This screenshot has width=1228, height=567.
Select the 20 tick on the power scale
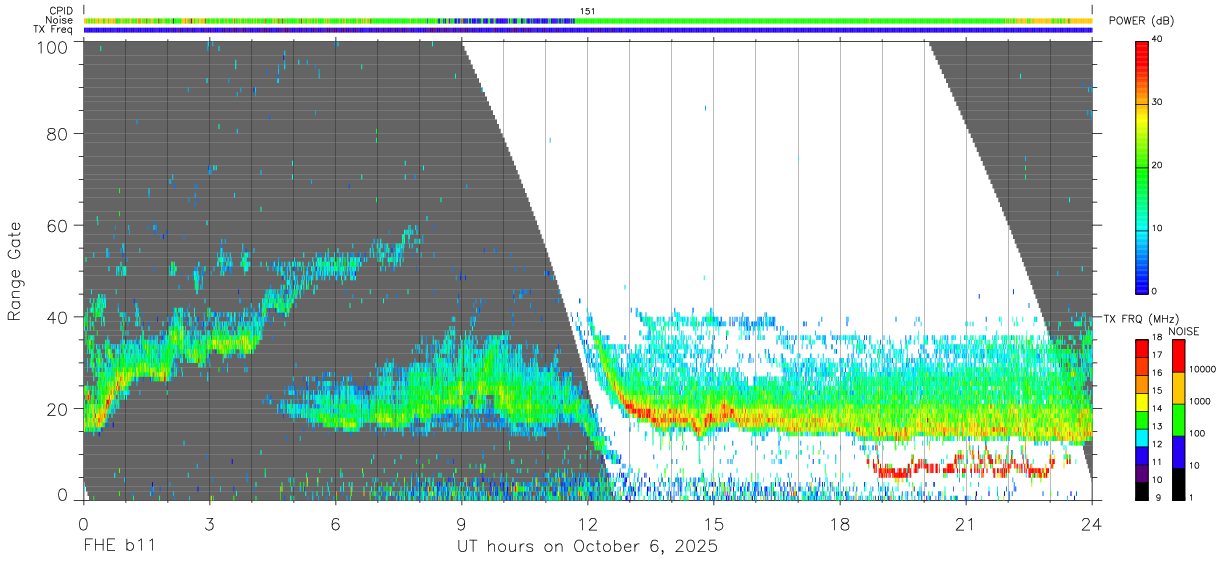(1157, 166)
